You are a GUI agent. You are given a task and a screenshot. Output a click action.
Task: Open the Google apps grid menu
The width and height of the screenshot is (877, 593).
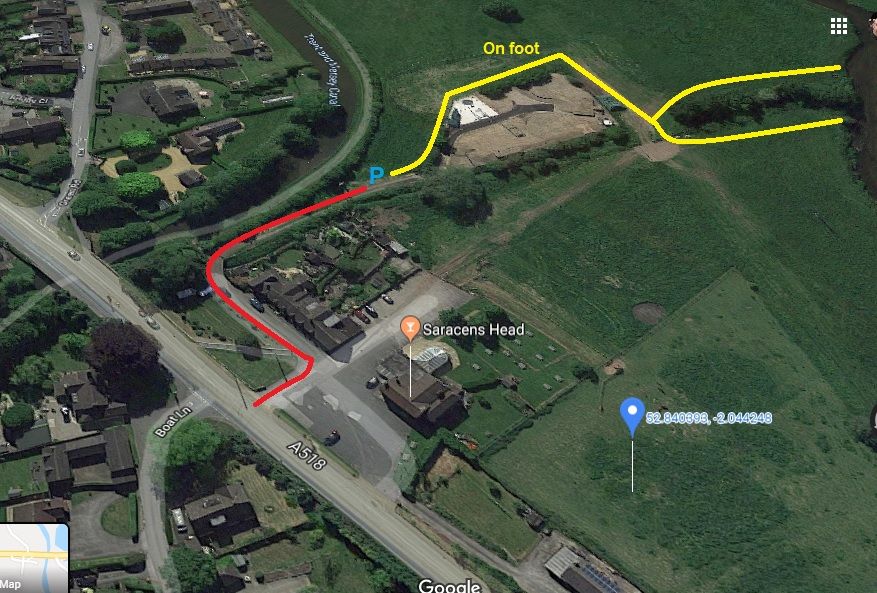pyautogui.click(x=838, y=26)
